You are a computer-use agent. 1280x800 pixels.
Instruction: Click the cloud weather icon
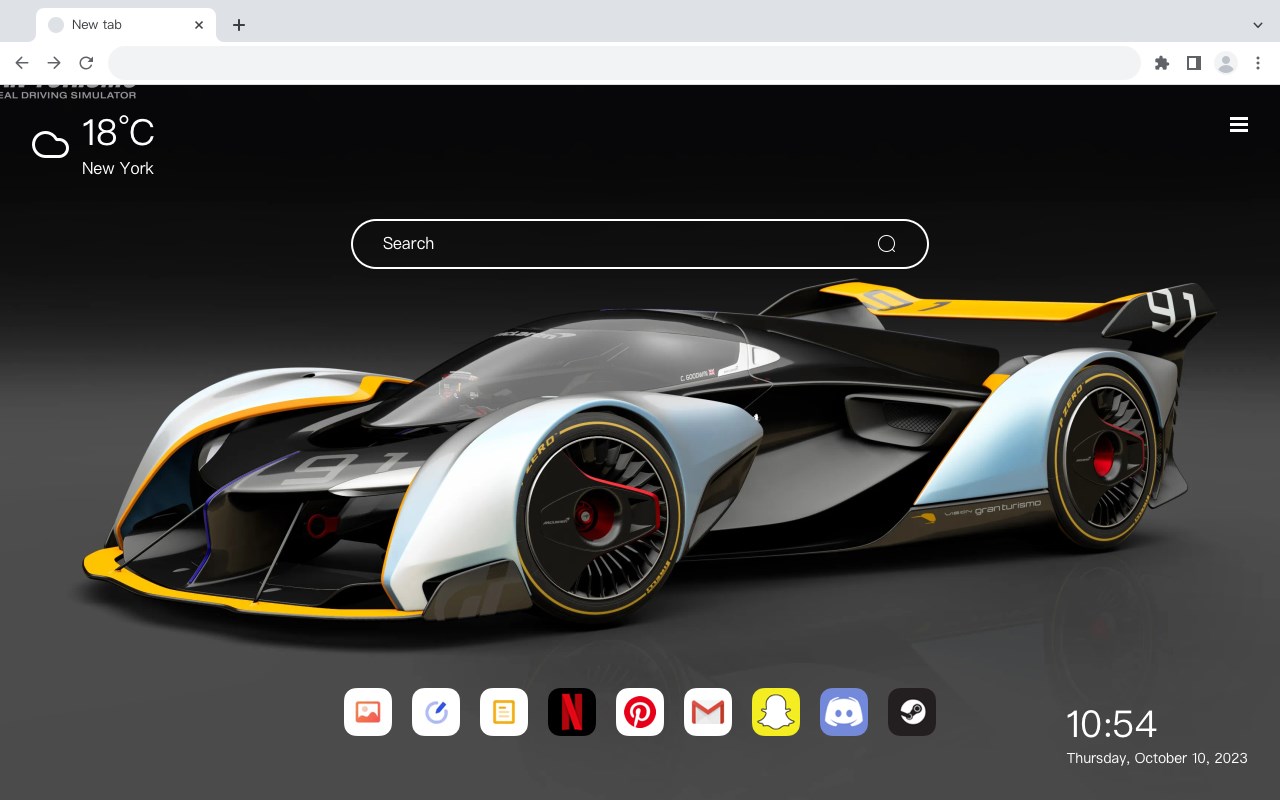coord(50,145)
